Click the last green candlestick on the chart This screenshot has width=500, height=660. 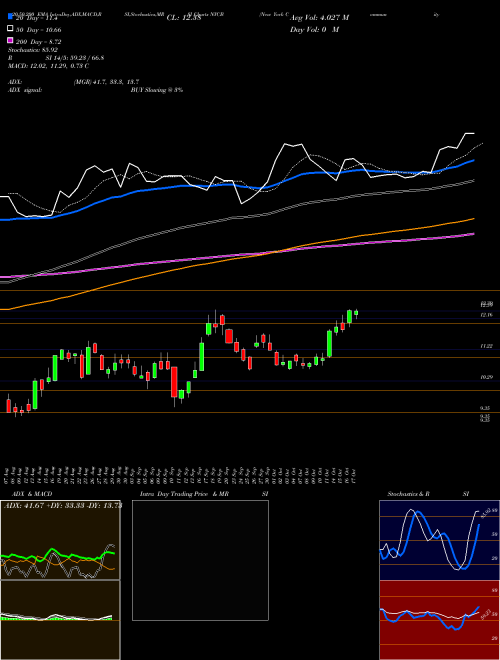pos(356,313)
